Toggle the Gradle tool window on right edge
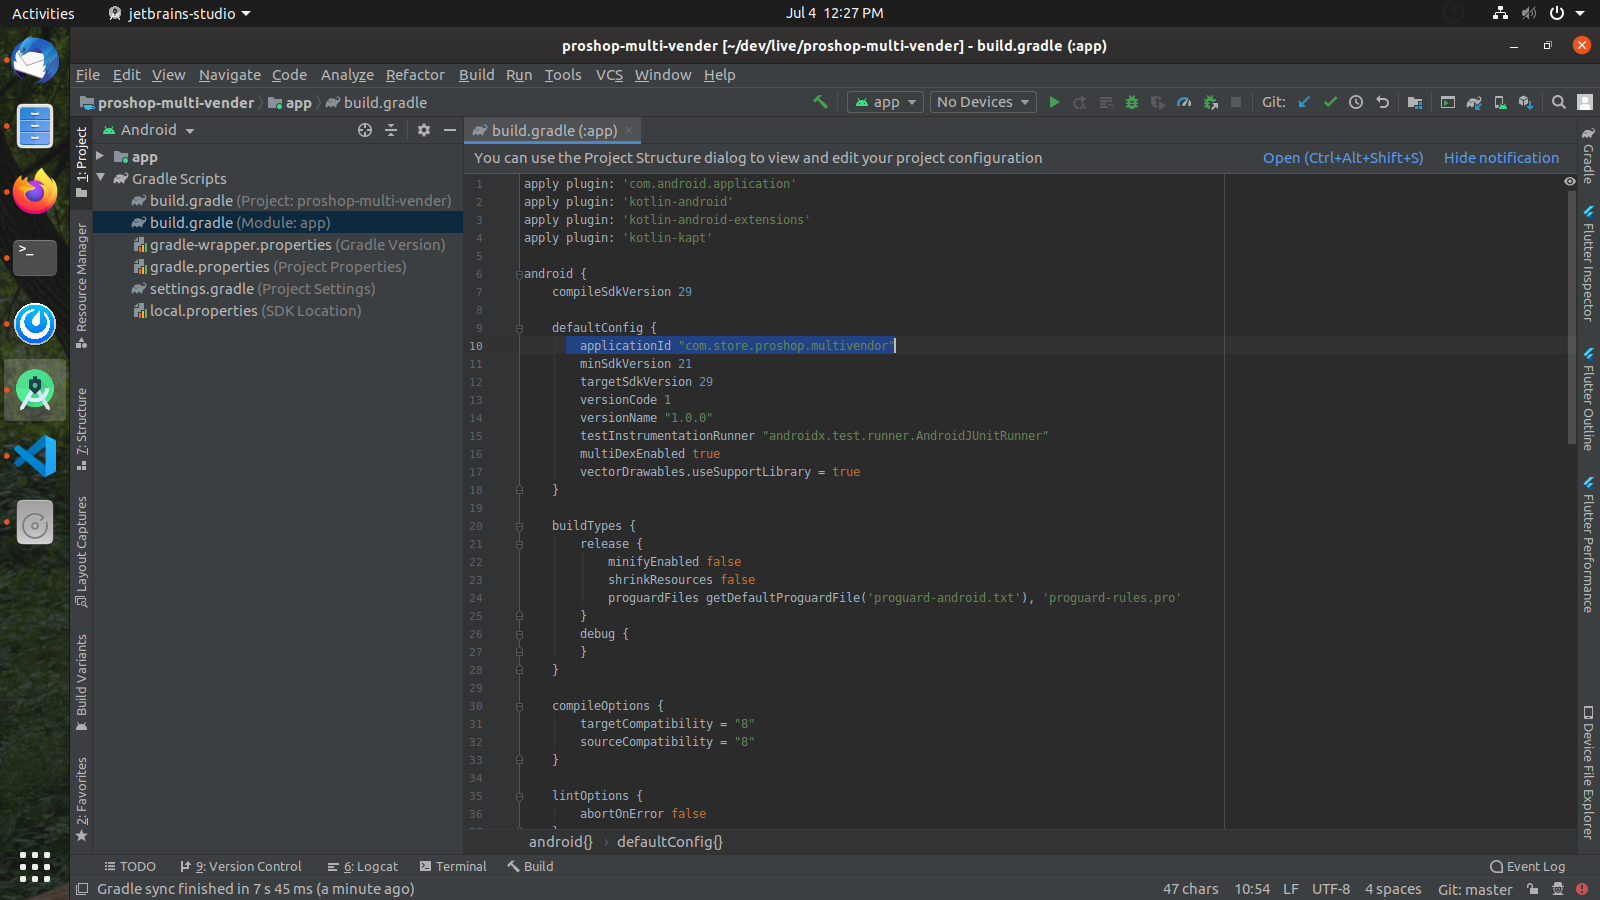Image resolution: width=1600 pixels, height=900 pixels. point(1588,156)
